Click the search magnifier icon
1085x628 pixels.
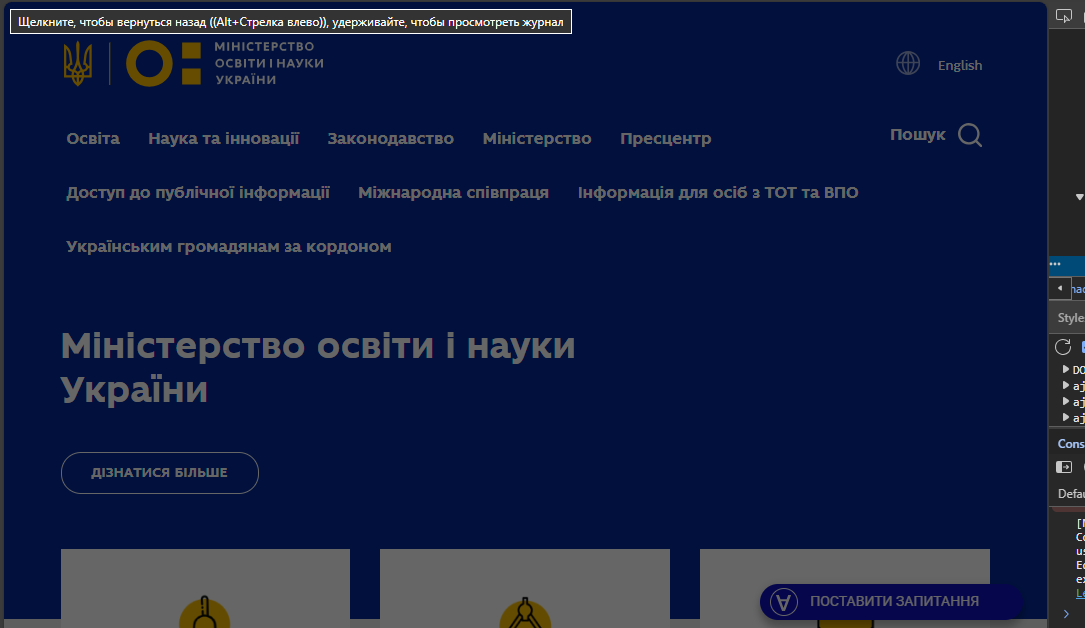point(969,135)
